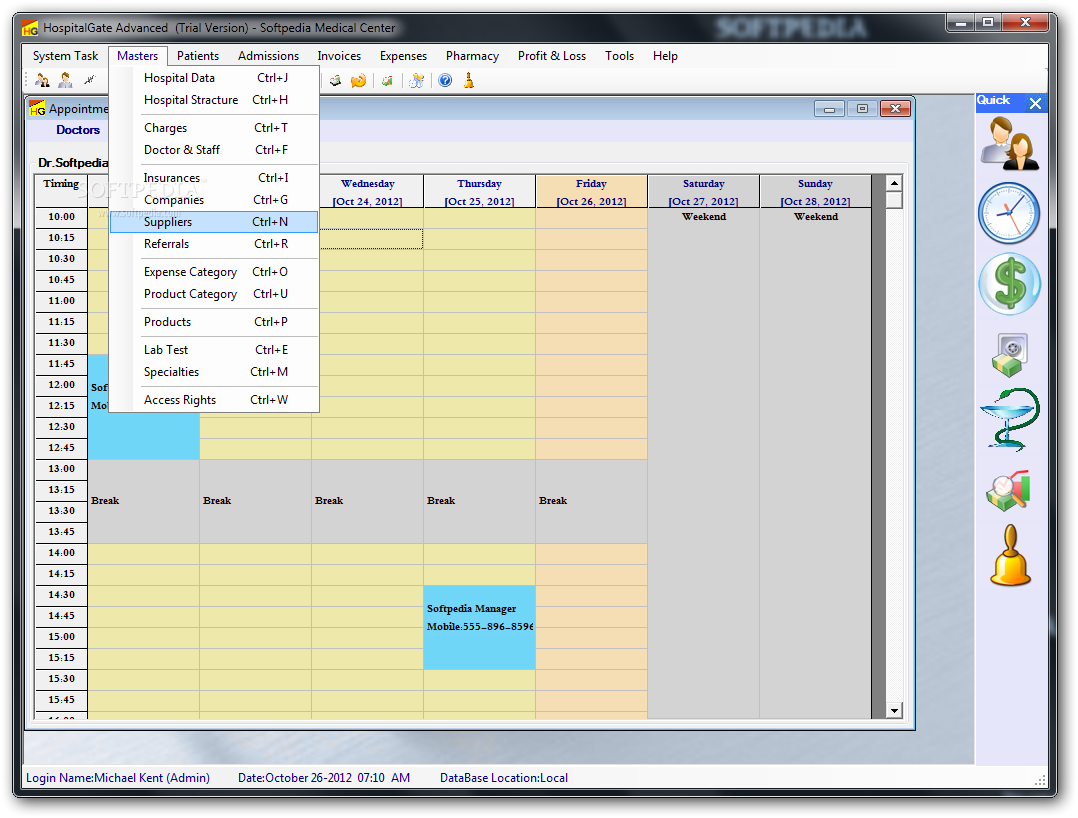Click the 14:30 timing row label
Image resolution: width=1078 pixels, height=818 pixels.
click(x=61, y=595)
